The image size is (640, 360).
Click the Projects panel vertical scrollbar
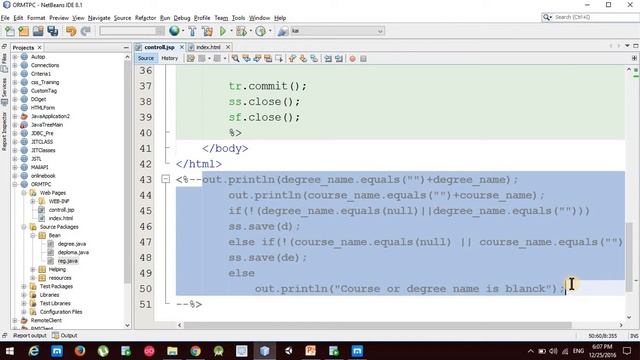click(127, 171)
